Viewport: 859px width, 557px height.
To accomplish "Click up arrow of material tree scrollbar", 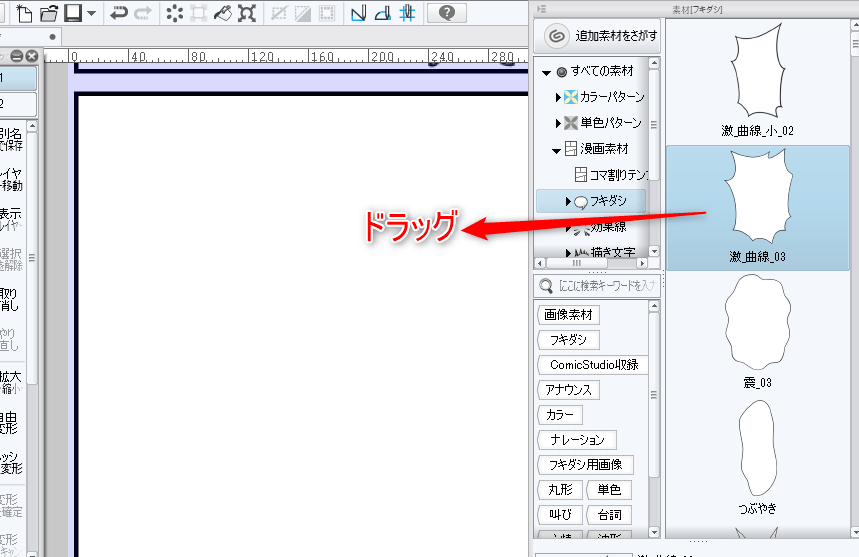I will coord(654,63).
